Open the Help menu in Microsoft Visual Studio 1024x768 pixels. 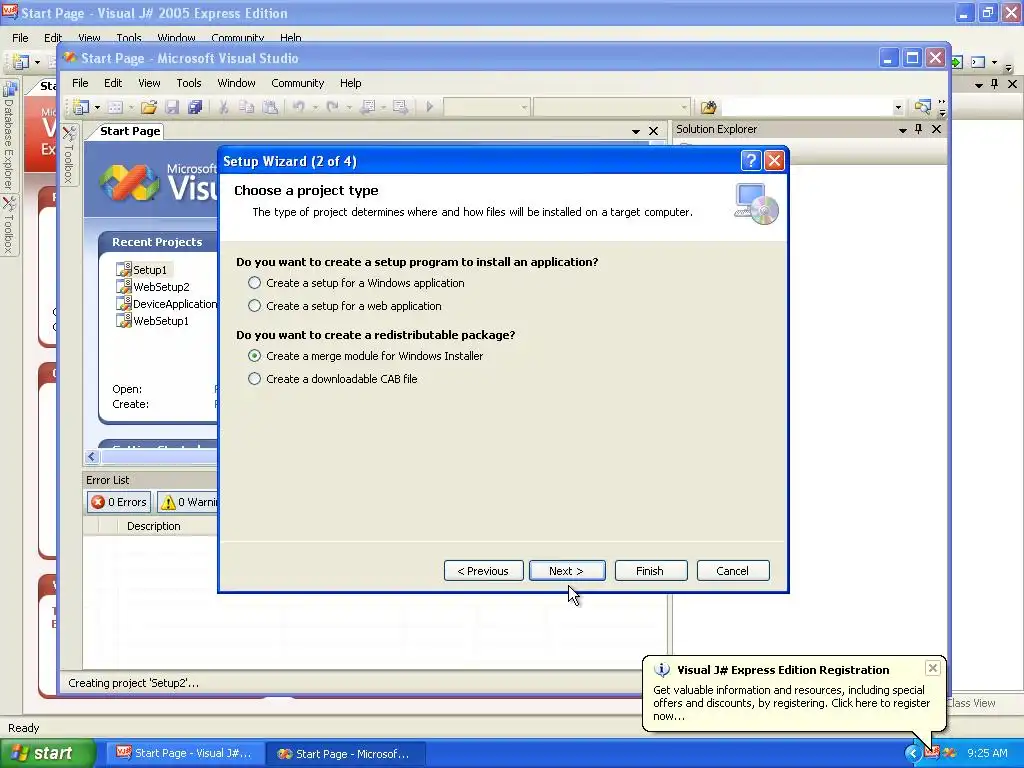coord(351,83)
